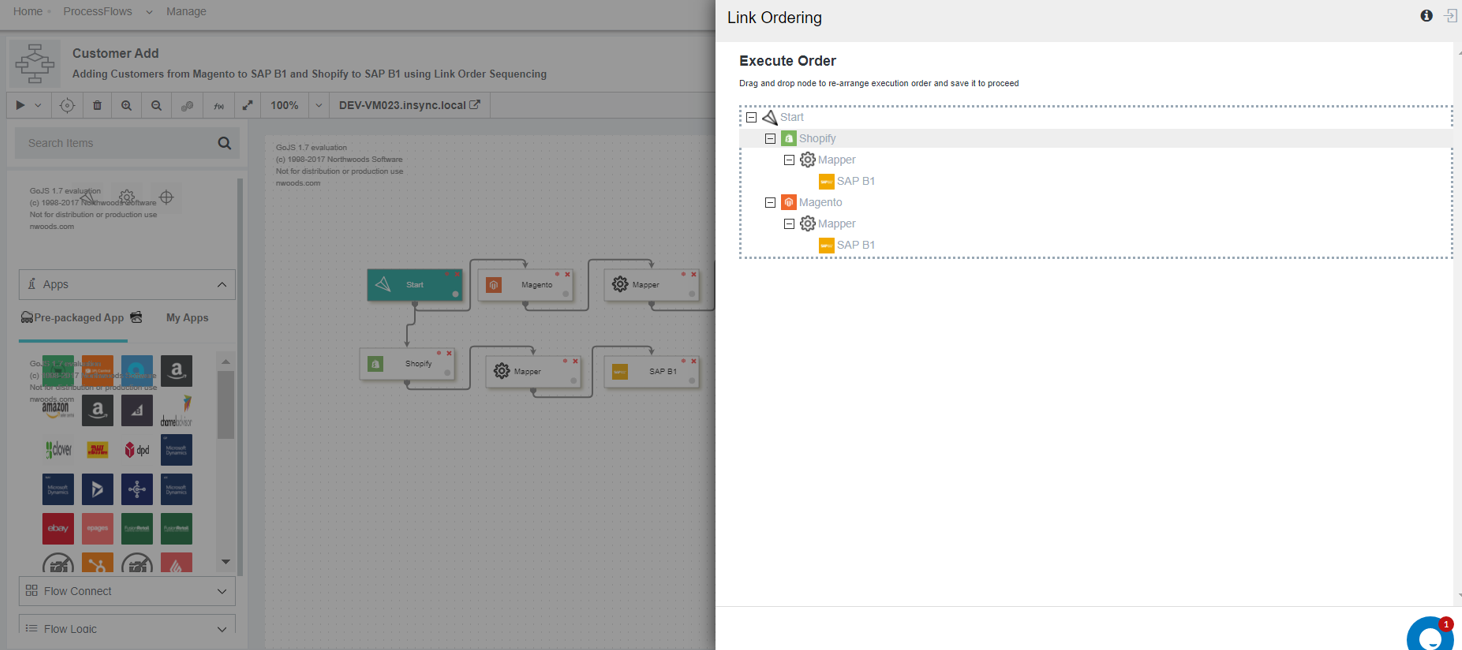Click the zoom in magnifier icon
This screenshot has height=650, width=1462.
point(126,105)
